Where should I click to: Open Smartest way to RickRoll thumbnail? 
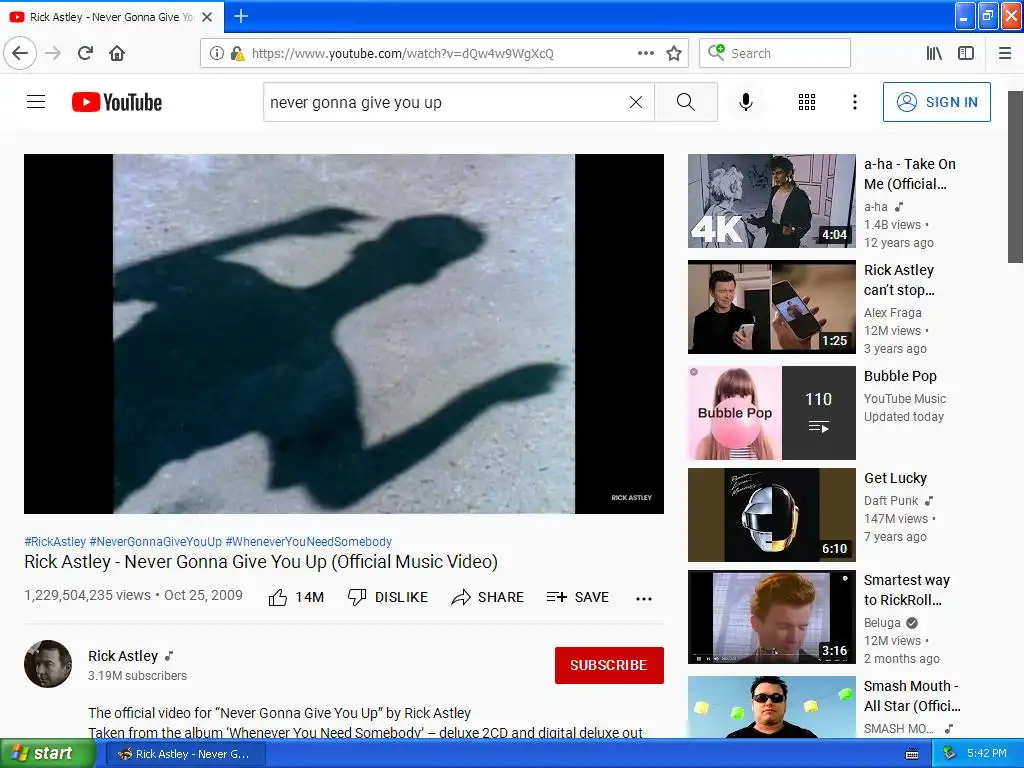(771, 617)
